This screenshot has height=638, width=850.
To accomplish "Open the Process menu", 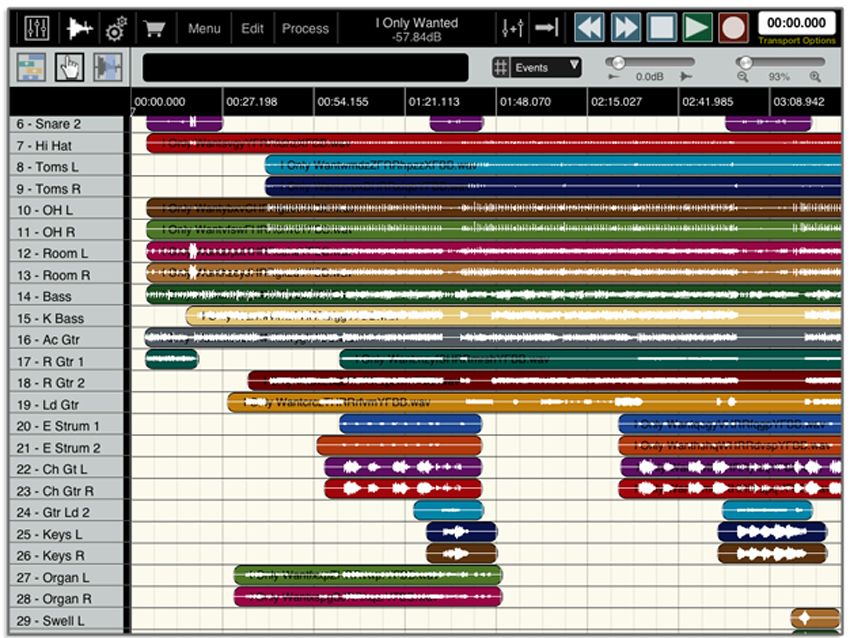I will point(305,28).
